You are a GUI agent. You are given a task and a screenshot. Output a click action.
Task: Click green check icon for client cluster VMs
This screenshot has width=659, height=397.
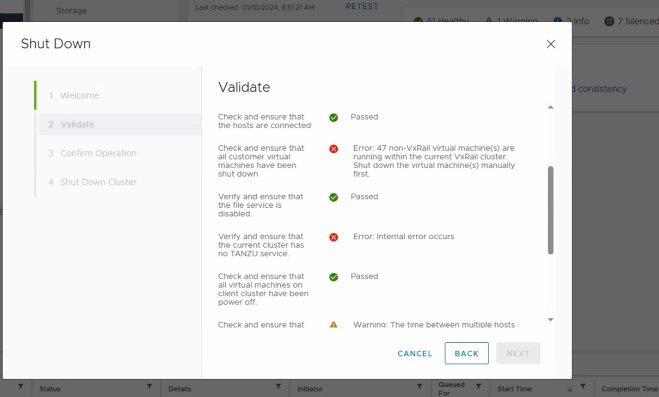coord(334,277)
